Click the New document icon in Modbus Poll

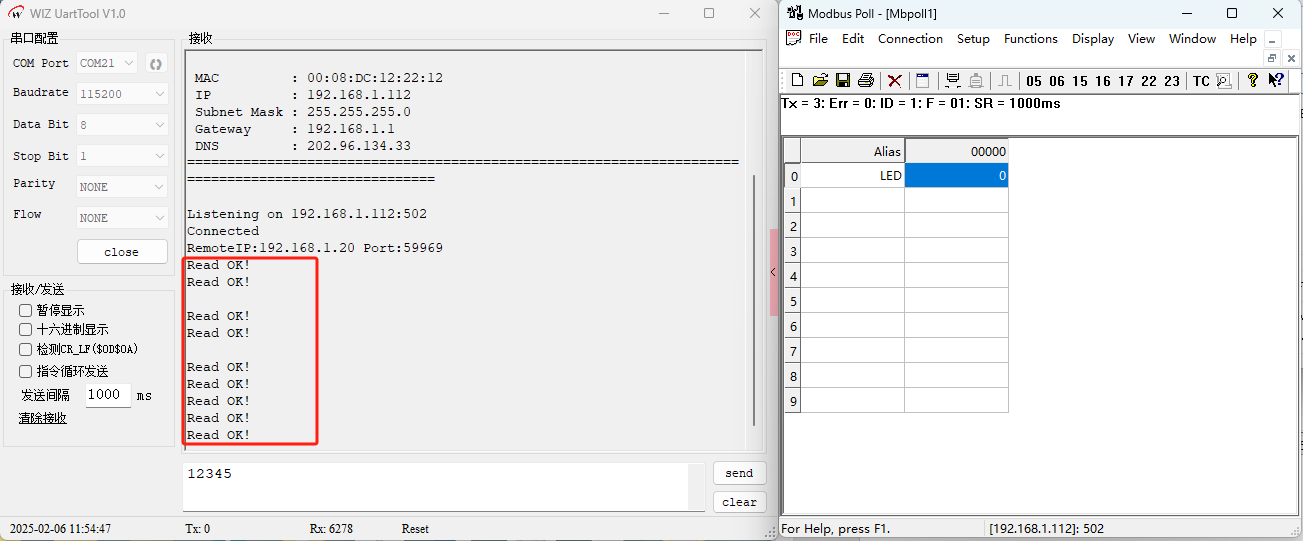pyautogui.click(x=797, y=81)
